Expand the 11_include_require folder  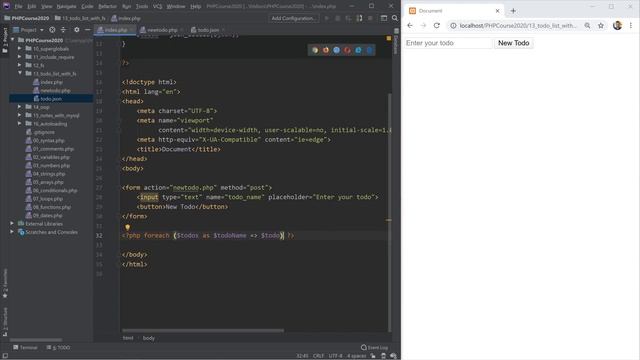(20, 57)
